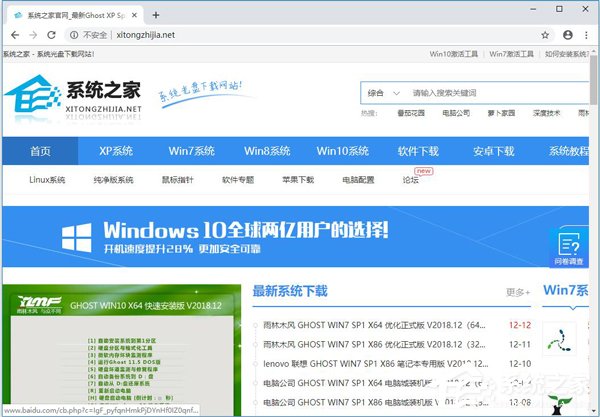This screenshot has width=600, height=417.
Task: Go to 纯净版系统 in the sub navigation
Action: pos(113,180)
